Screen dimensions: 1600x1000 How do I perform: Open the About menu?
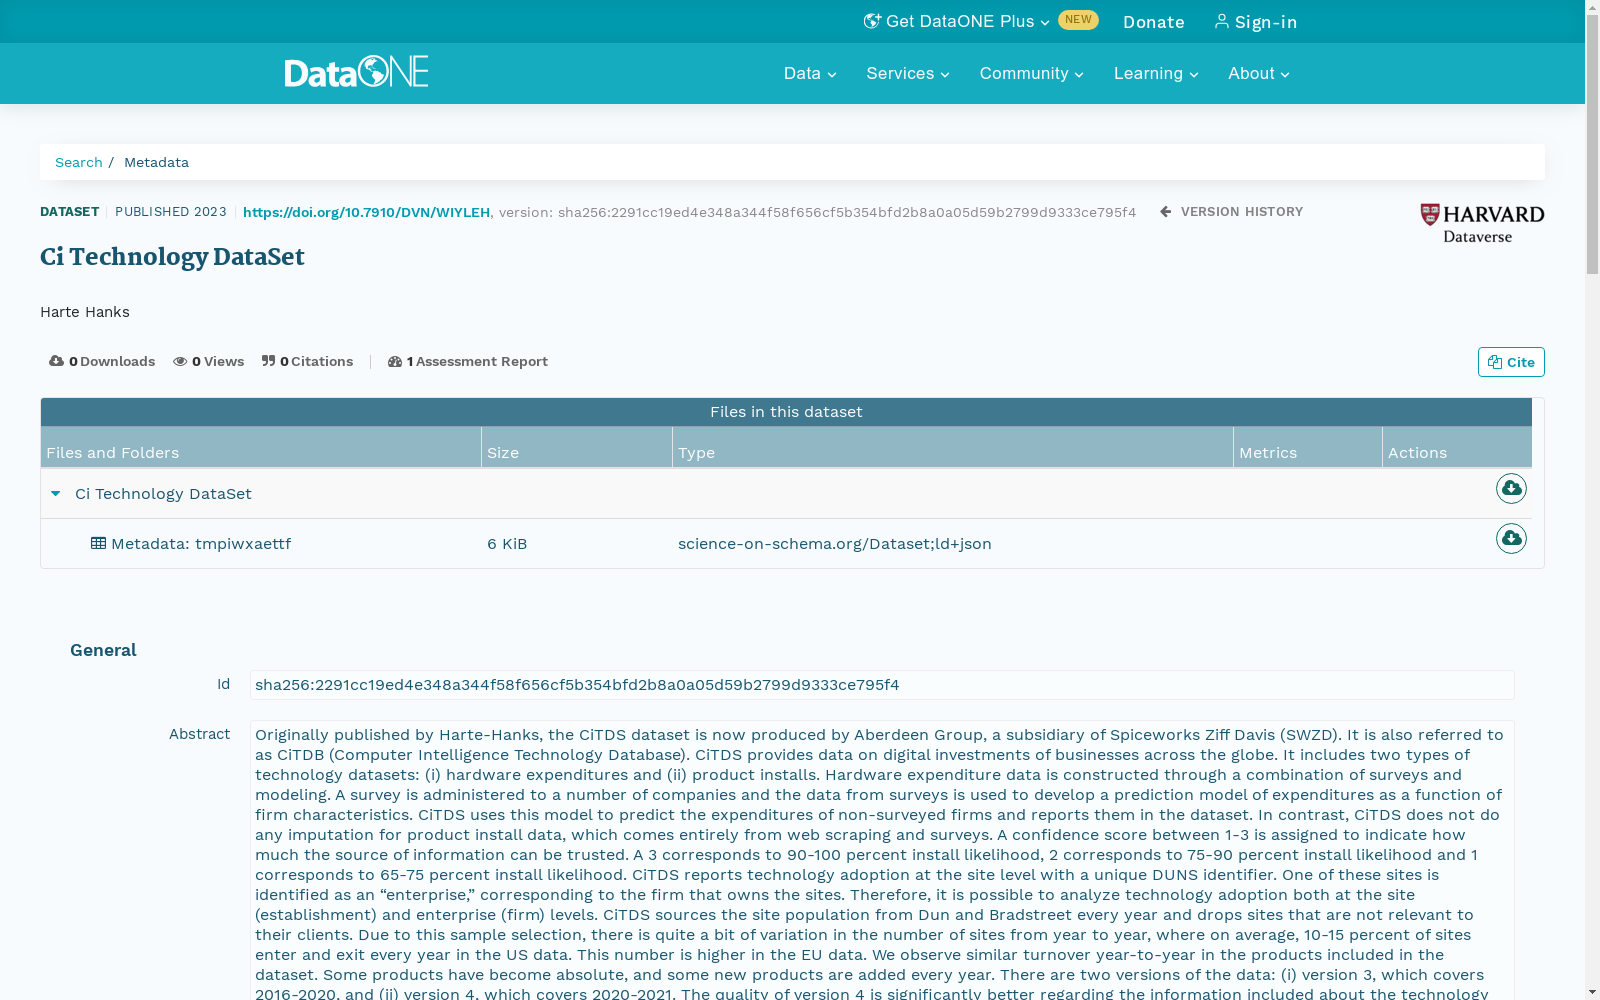click(x=1259, y=73)
